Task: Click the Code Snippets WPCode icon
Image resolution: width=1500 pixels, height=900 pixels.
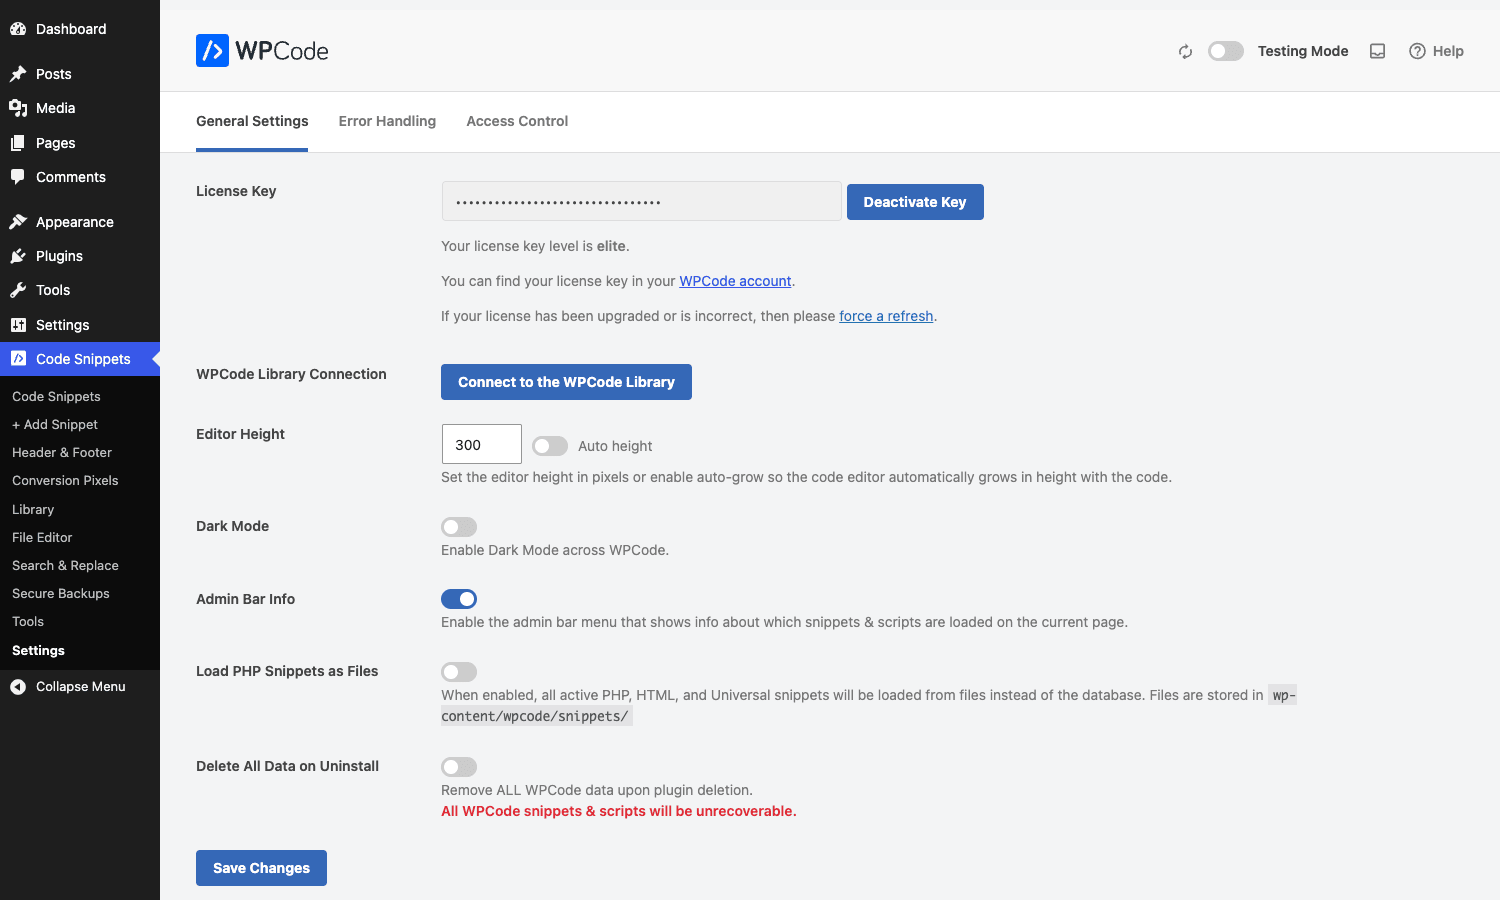Action: [x=18, y=359]
